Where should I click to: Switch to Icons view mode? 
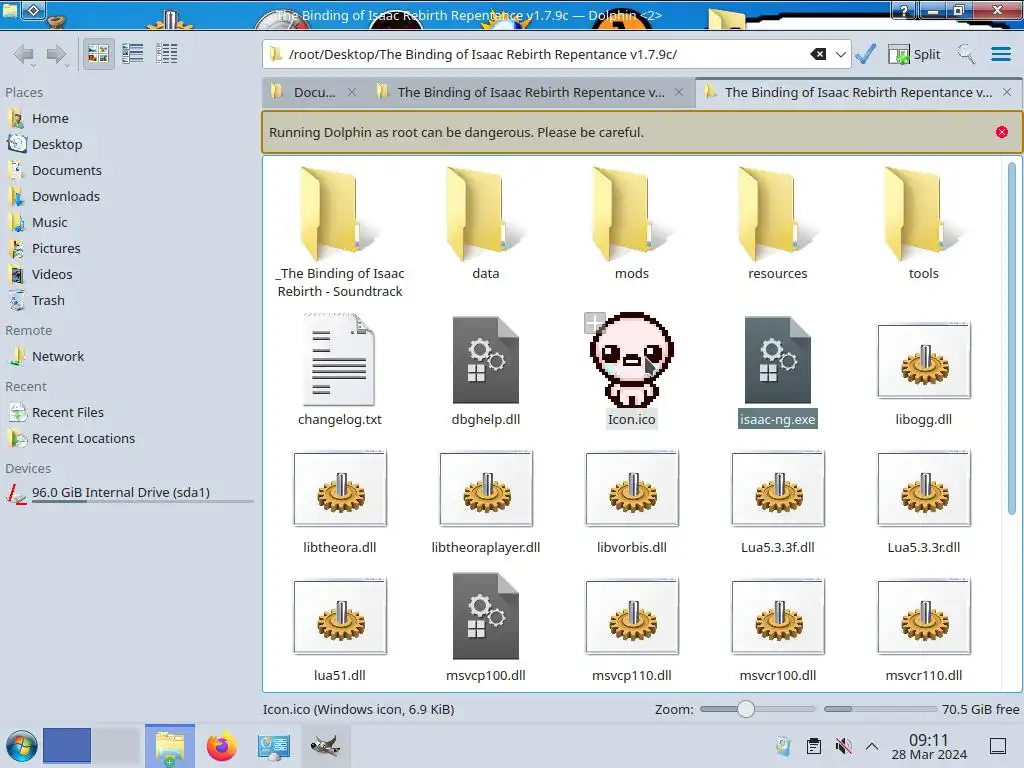pyautogui.click(x=98, y=54)
